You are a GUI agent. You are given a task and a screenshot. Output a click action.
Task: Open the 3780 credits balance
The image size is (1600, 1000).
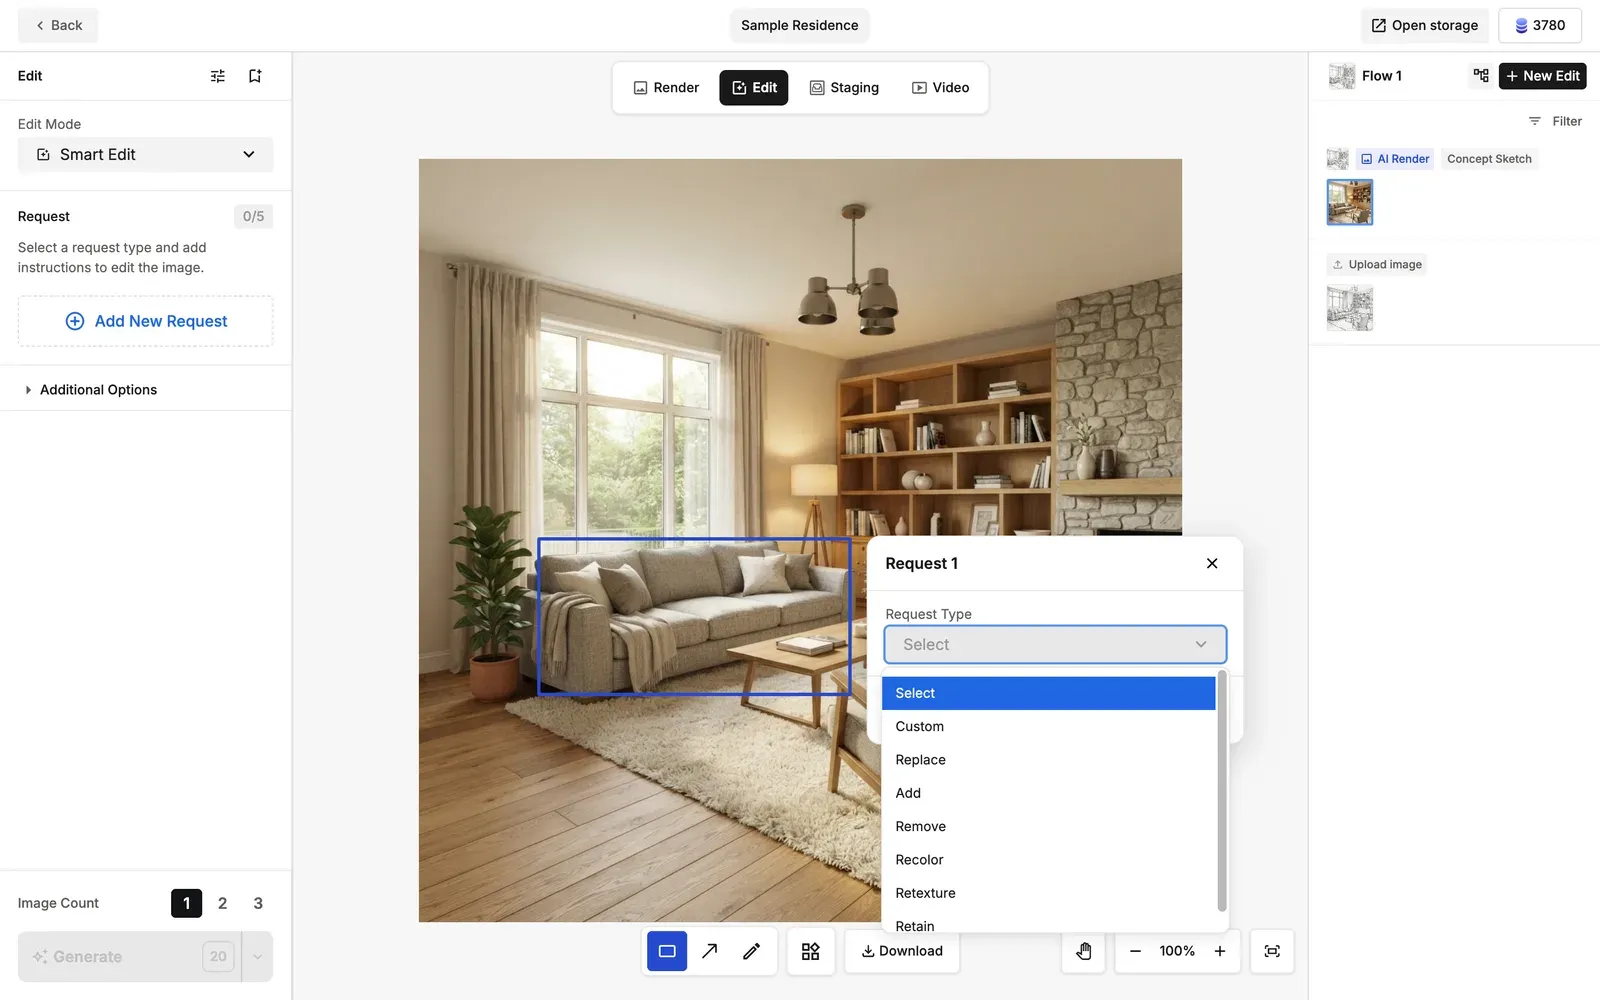pos(1539,25)
